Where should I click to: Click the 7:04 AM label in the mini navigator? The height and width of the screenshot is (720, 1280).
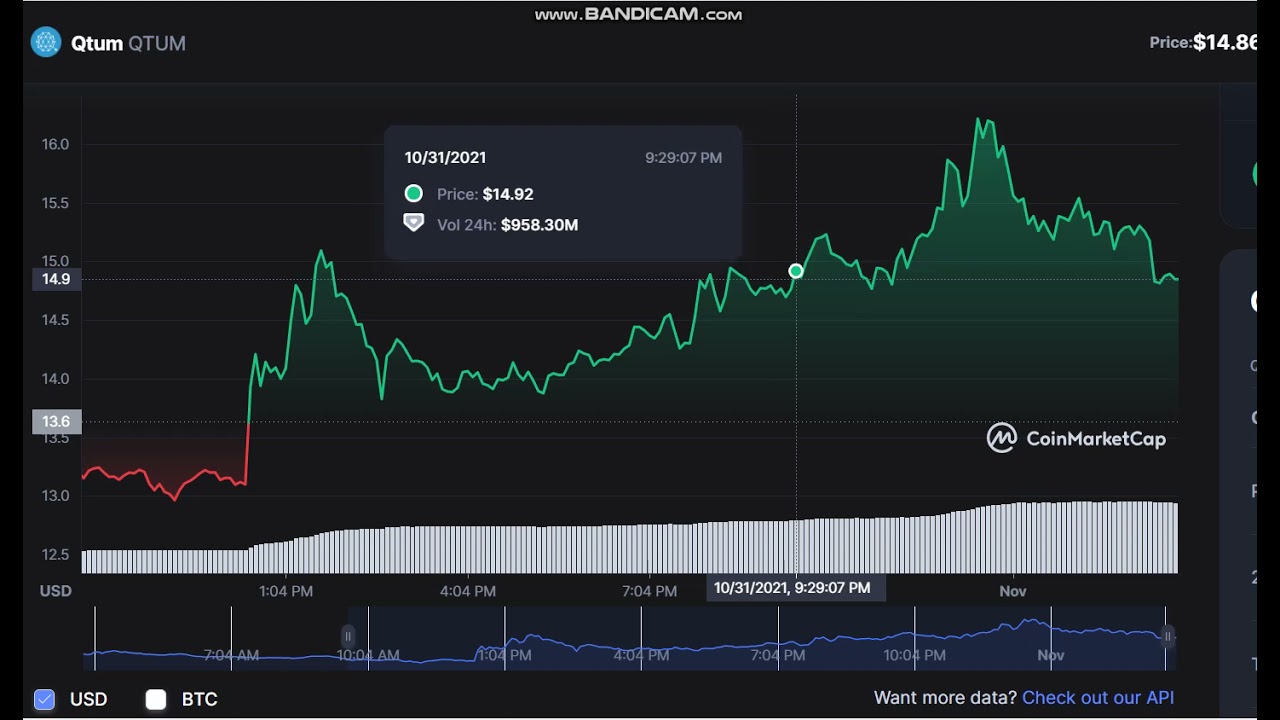231,655
